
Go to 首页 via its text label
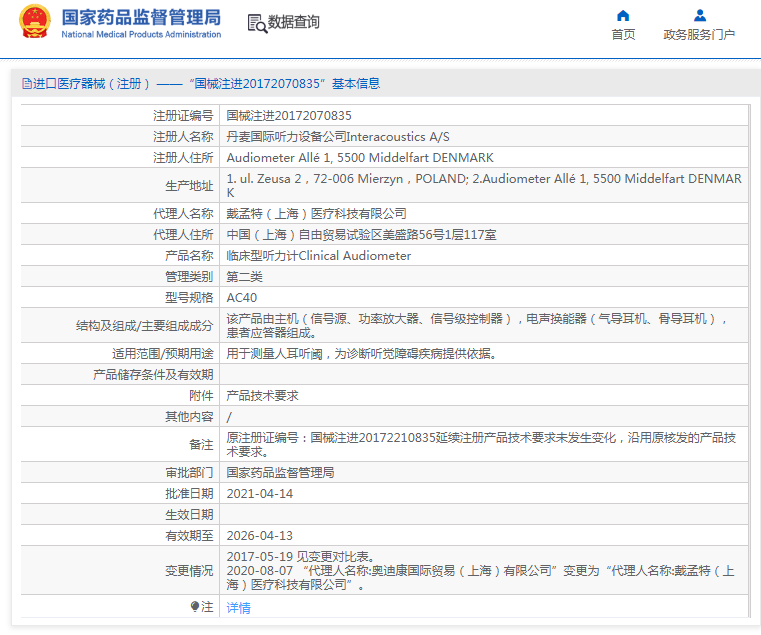pyautogui.click(x=623, y=35)
